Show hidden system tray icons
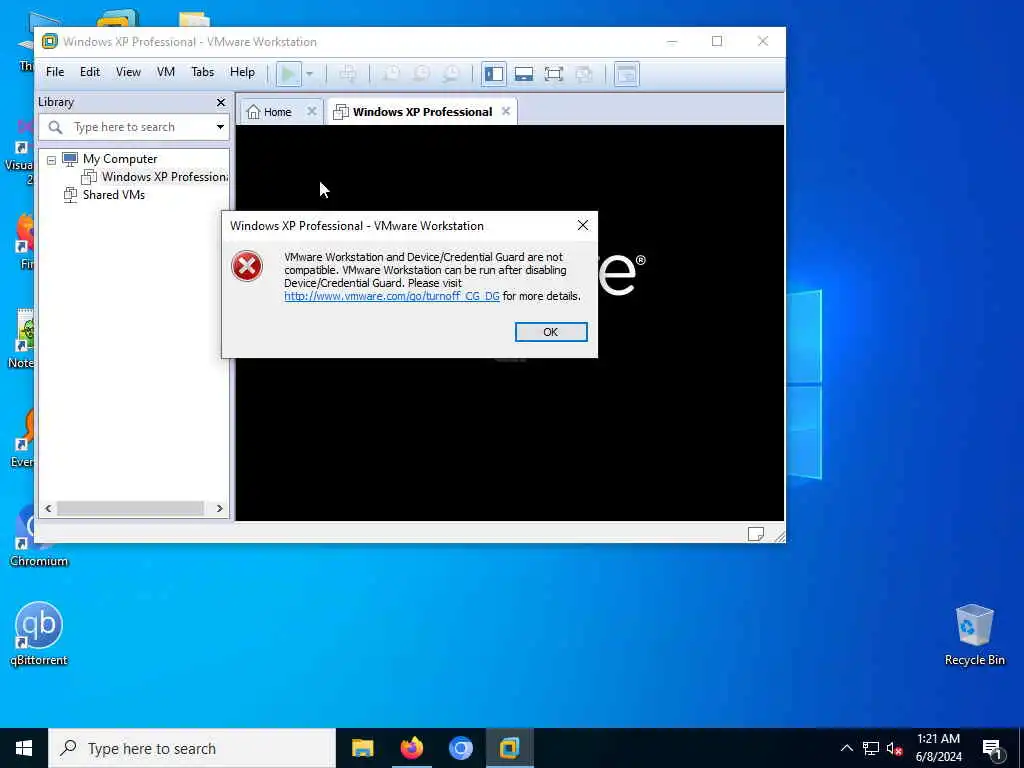This screenshot has height=768, width=1024. (846, 748)
